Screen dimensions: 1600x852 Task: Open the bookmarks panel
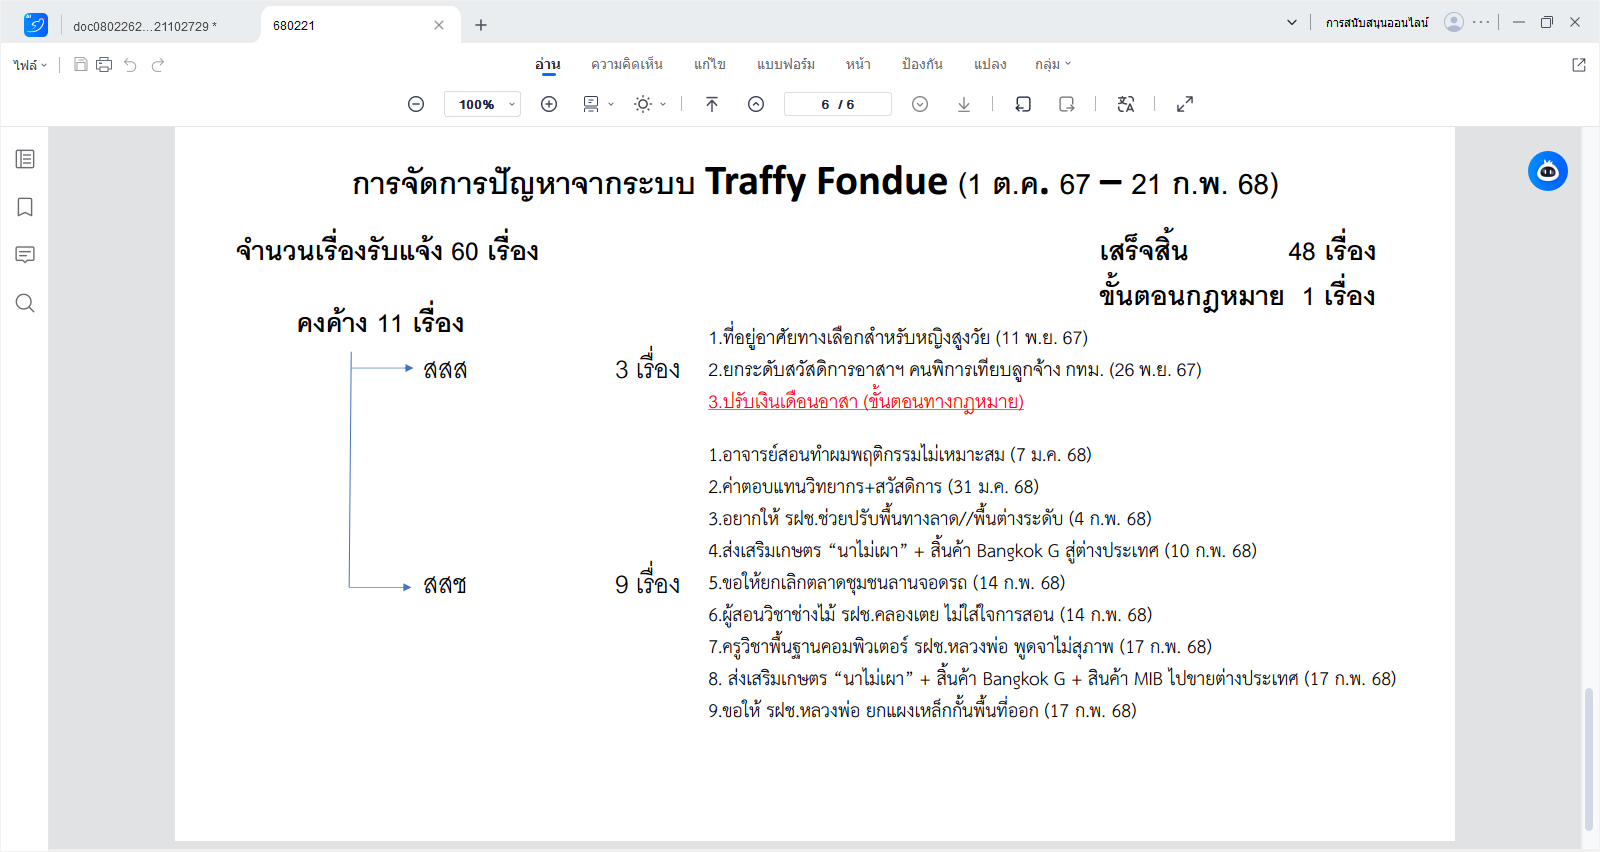[x=25, y=207]
